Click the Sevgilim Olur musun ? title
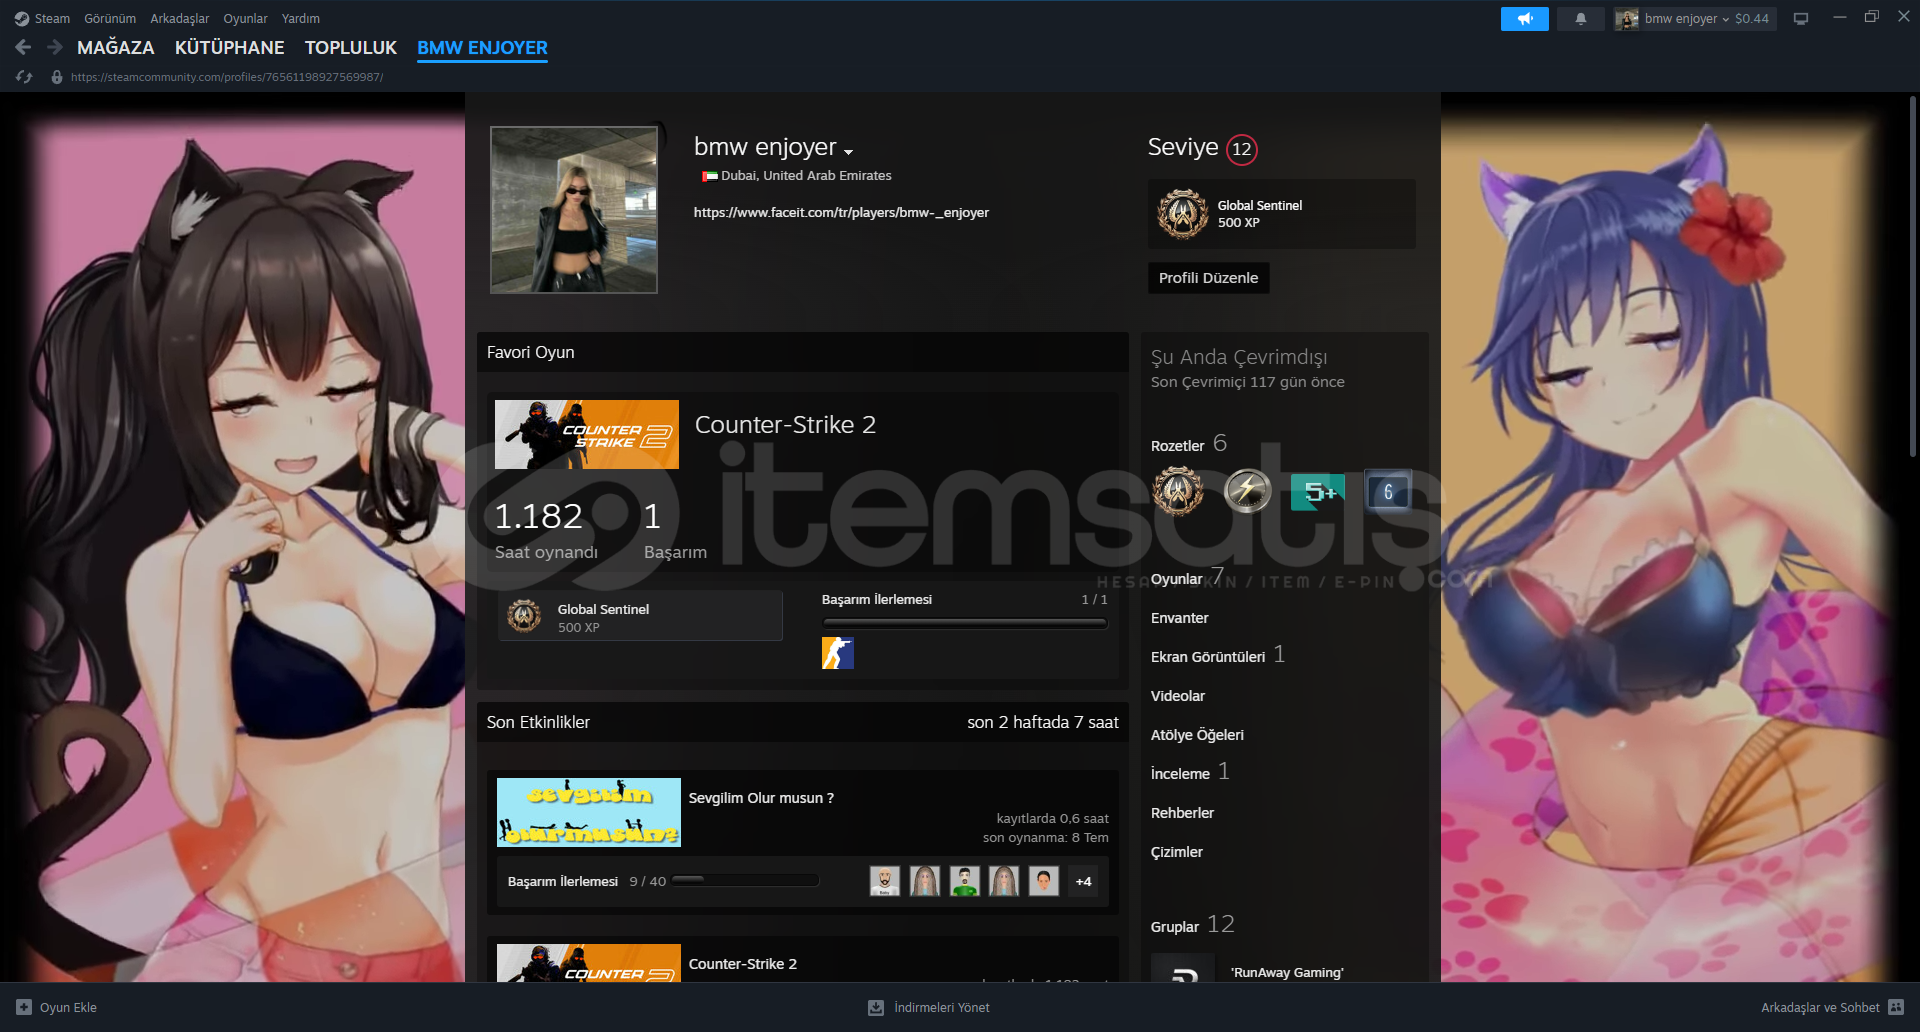The width and height of the screenshot is (1920, 1032). 761,798
